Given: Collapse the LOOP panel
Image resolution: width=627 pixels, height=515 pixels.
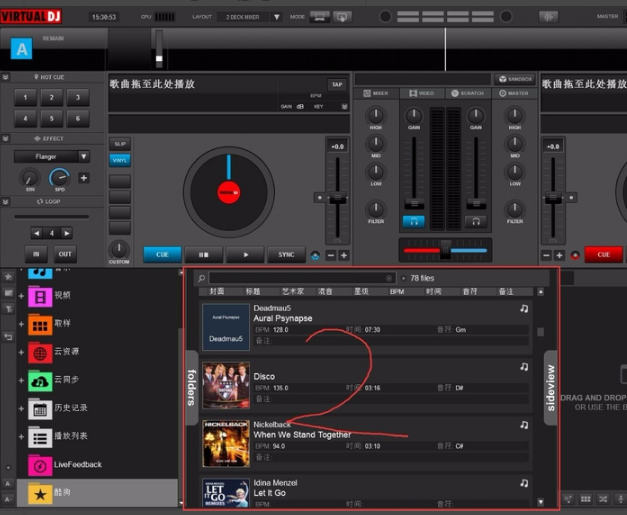Looking at the screenshot, I should click(5, 202).
